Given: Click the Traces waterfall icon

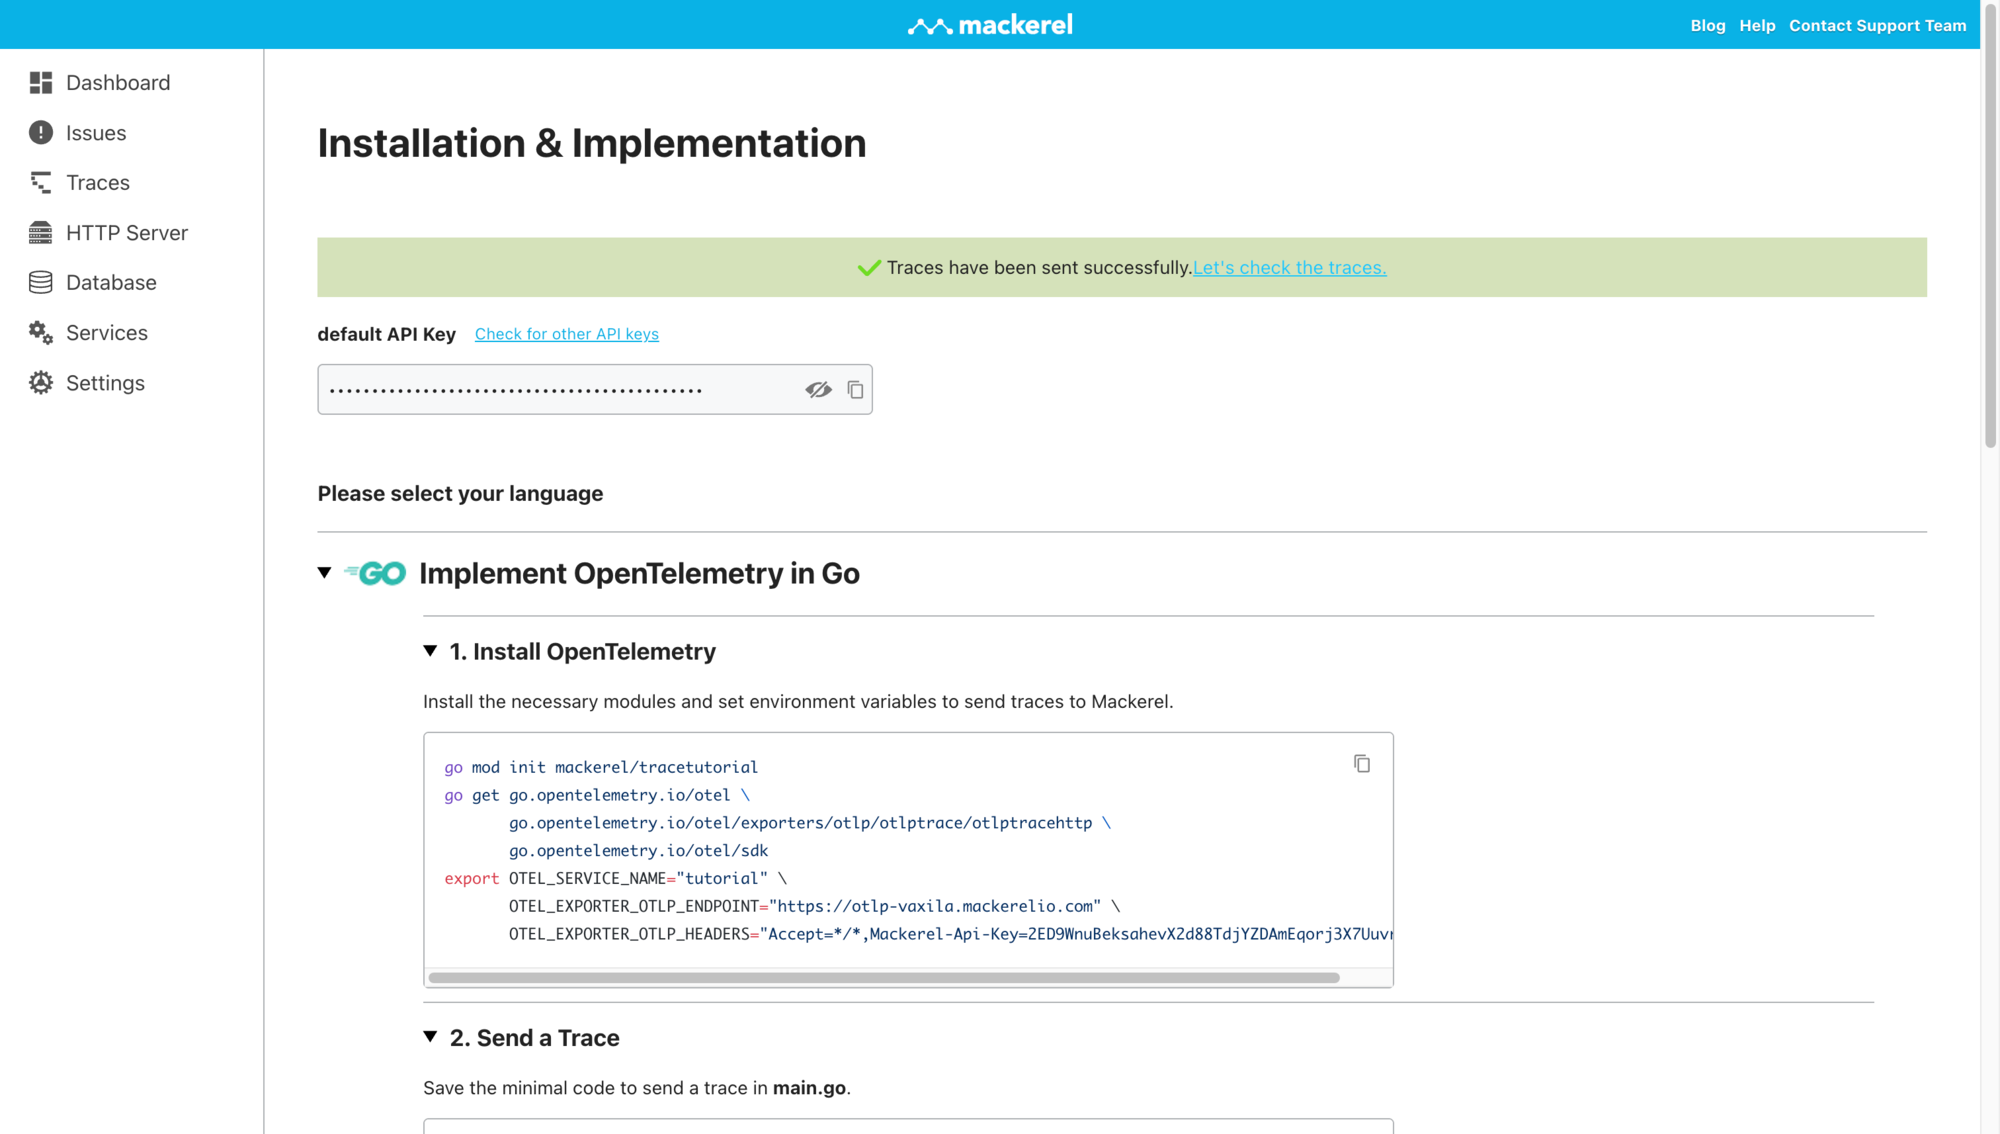Looking at the screenshot, I should (x=40, y=183).
